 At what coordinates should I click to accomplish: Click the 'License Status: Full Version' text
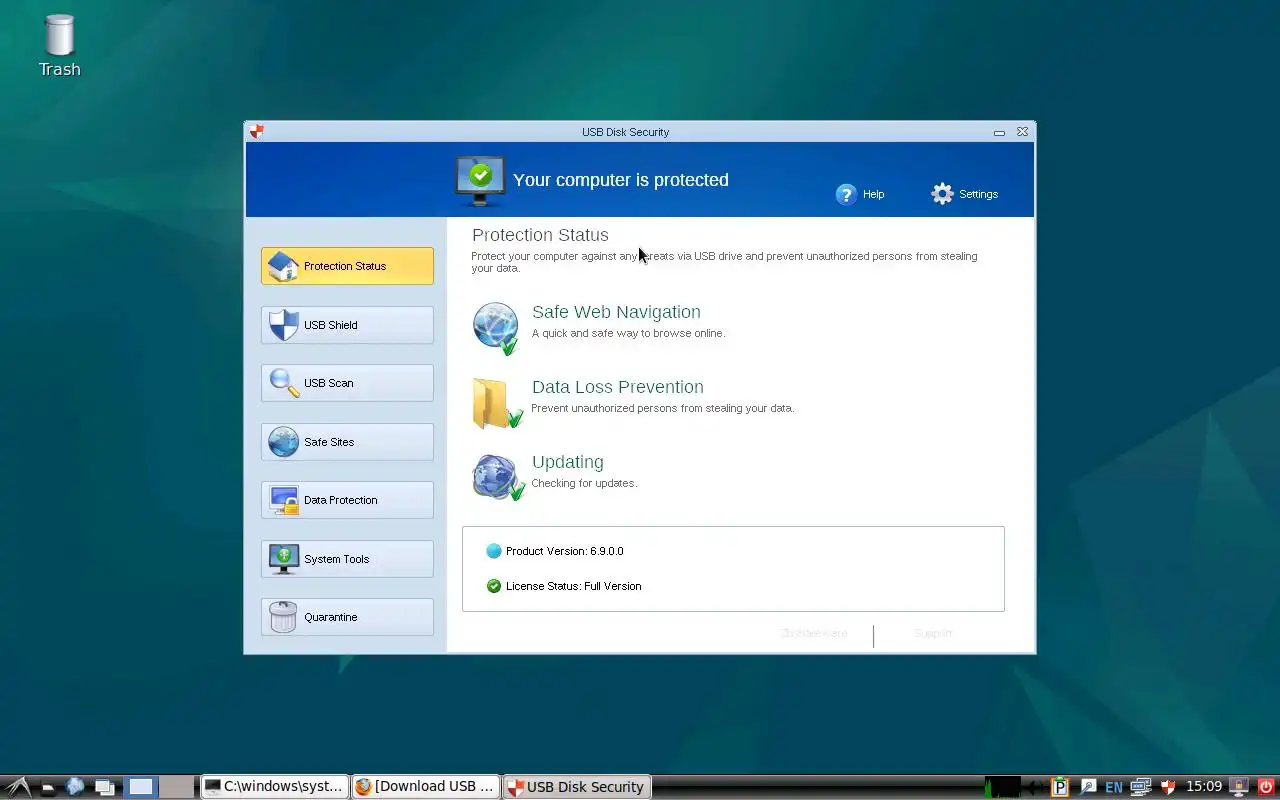pyautogui.click(x=573, y=586)
